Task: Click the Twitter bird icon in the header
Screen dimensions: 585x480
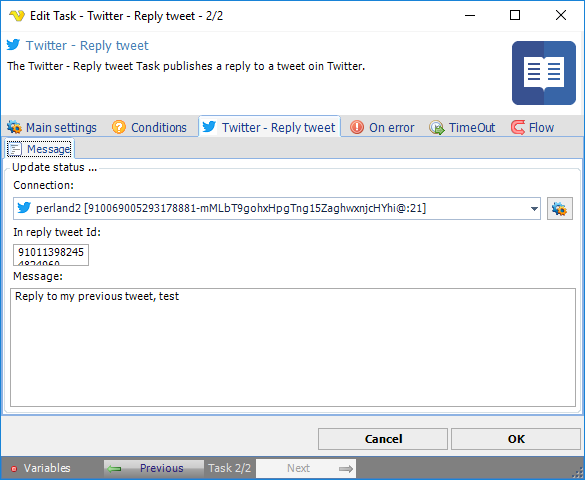Action: 13,45
